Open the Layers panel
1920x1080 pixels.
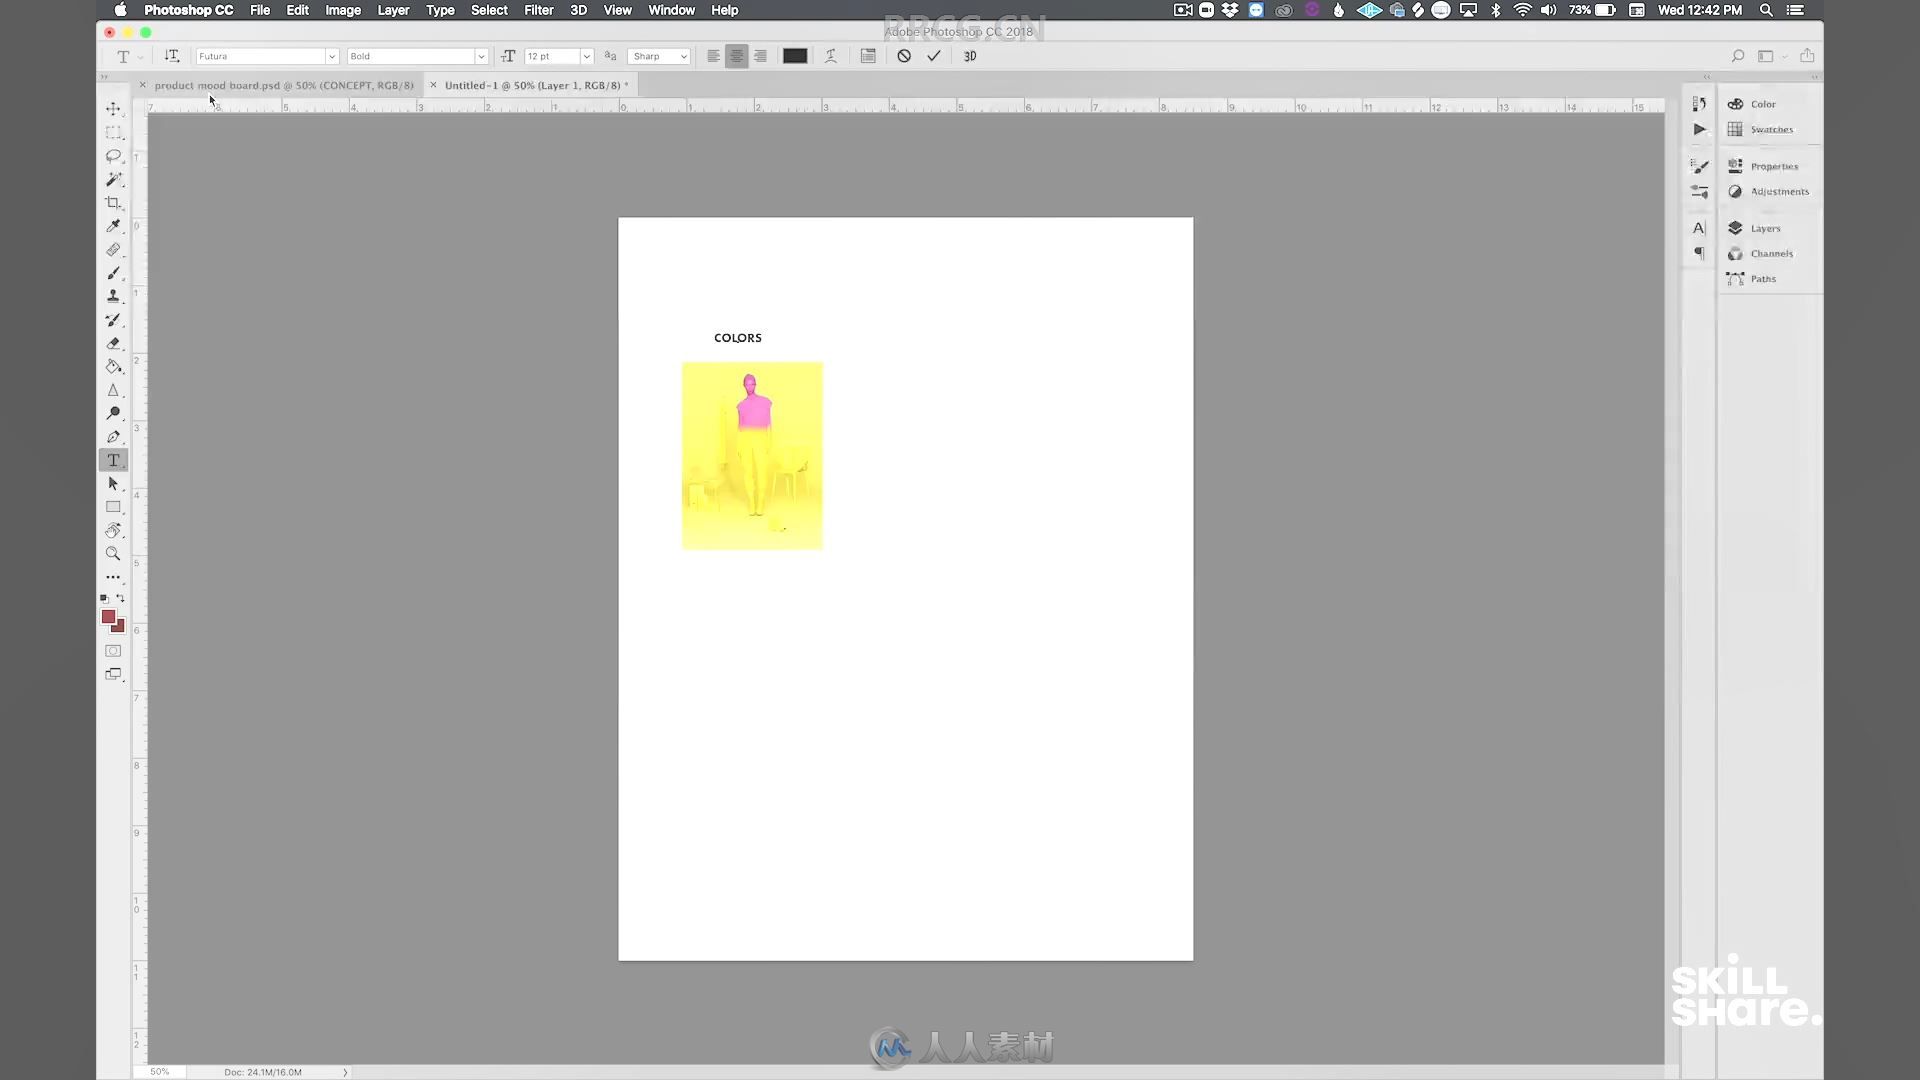[x=1763, y=228]
